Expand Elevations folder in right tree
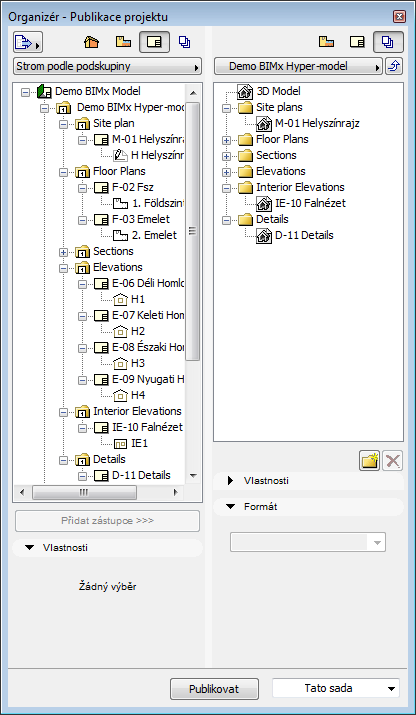 (x=226, y=172)
